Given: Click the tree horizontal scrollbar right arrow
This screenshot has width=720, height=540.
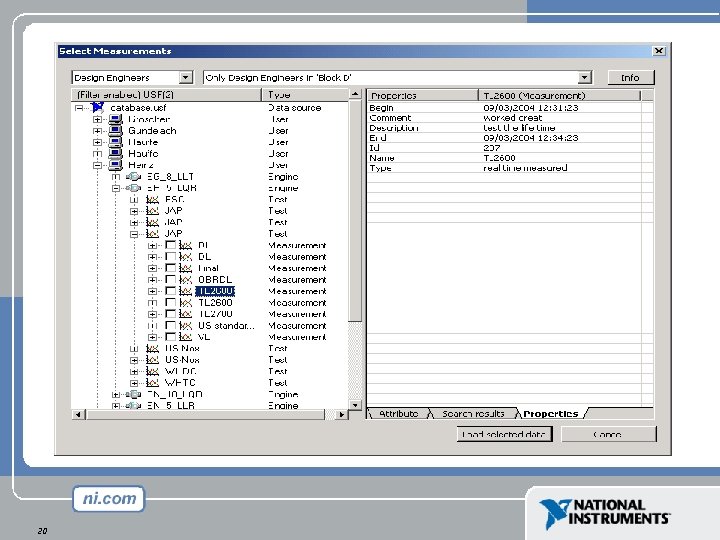Looking at the screenshot, I should click(341, 415).
